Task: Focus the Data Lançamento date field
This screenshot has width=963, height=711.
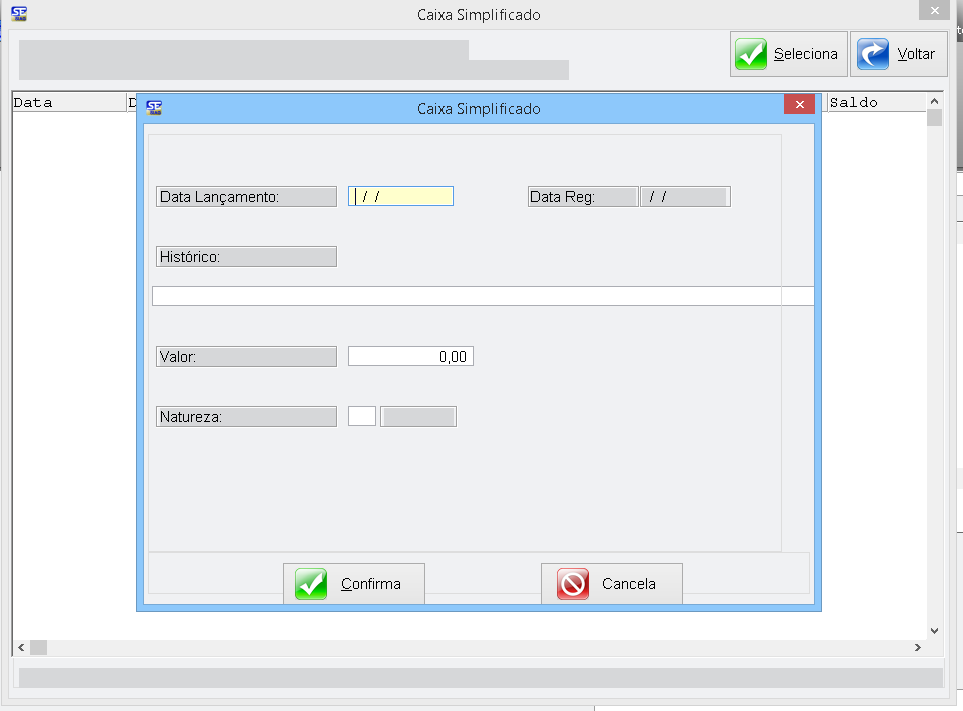Action: tap(401, 197)
